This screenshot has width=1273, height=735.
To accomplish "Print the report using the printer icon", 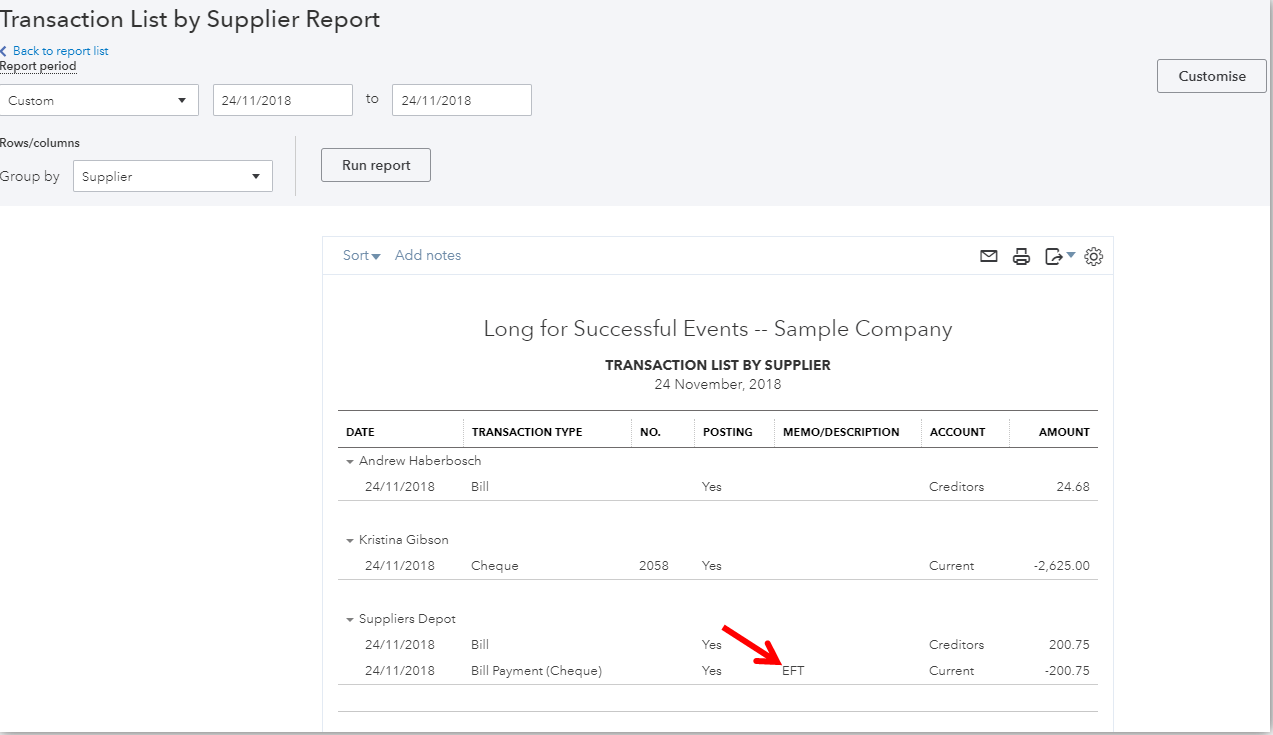I will pyautogui.click(x=1021, y=256).
